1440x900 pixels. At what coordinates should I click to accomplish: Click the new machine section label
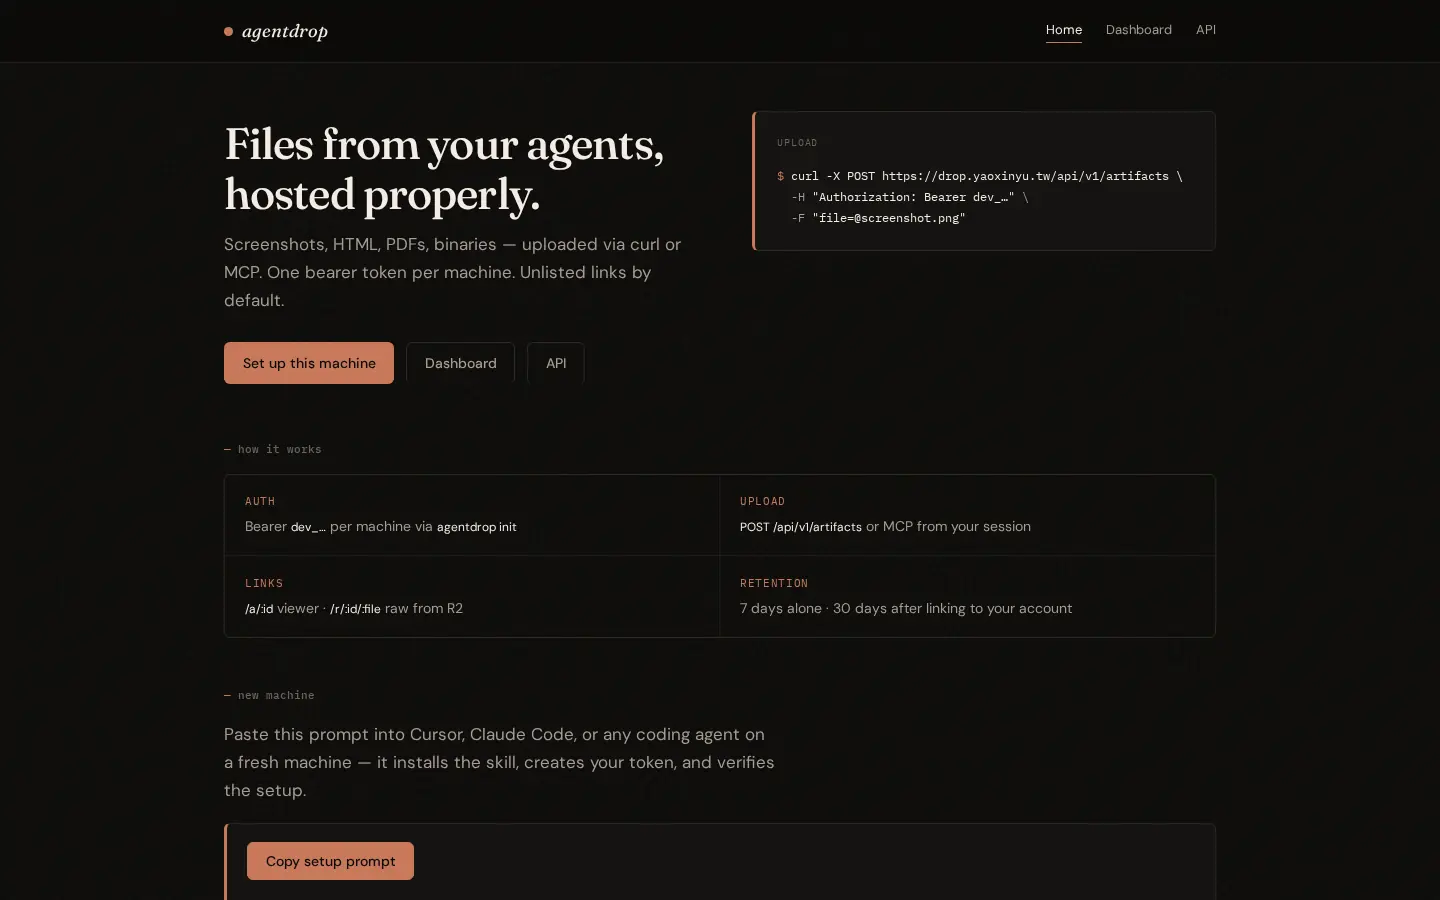pyautogui.click(x=269, y=696)
